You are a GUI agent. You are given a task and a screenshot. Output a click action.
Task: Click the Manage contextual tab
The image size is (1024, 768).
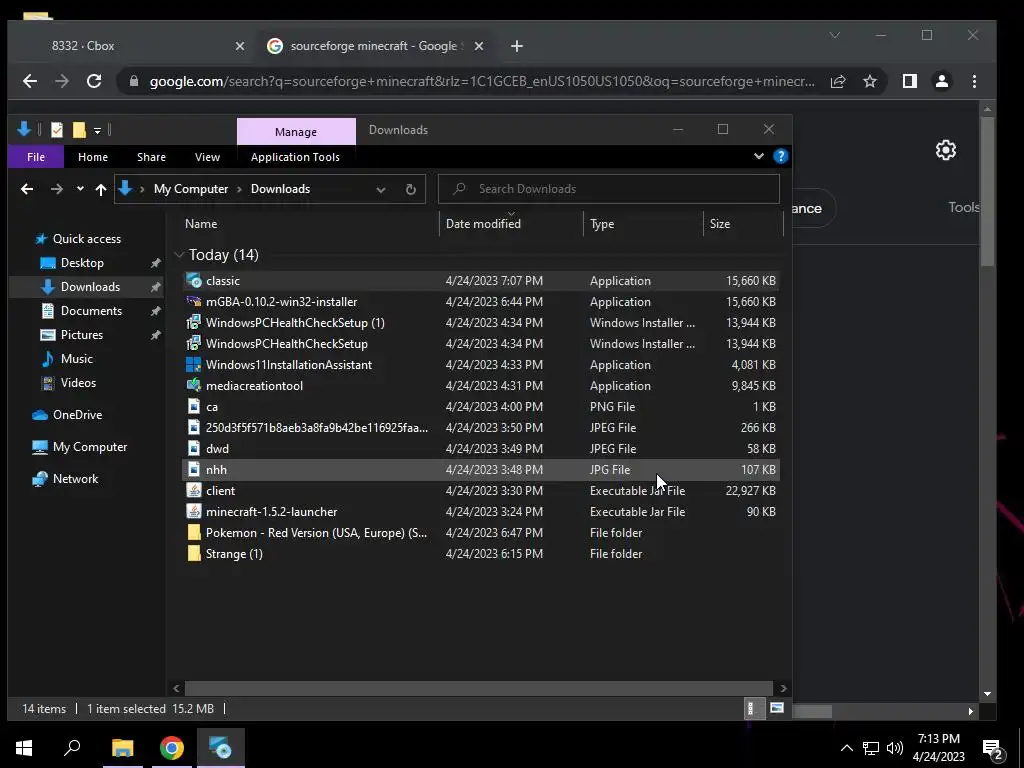pos(296,131)
